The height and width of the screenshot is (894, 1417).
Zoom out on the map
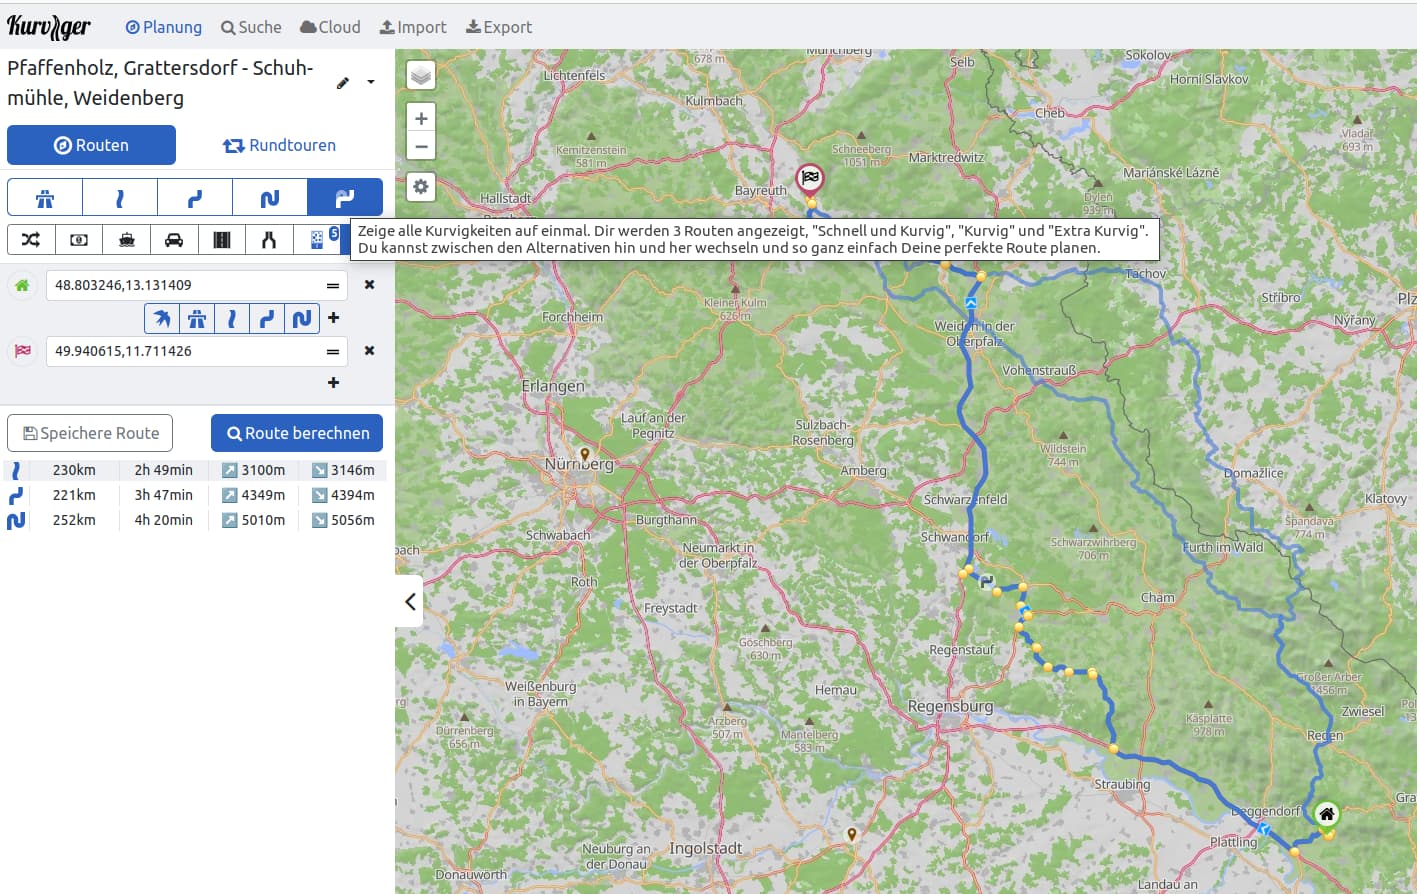click(x=421, y=147)
